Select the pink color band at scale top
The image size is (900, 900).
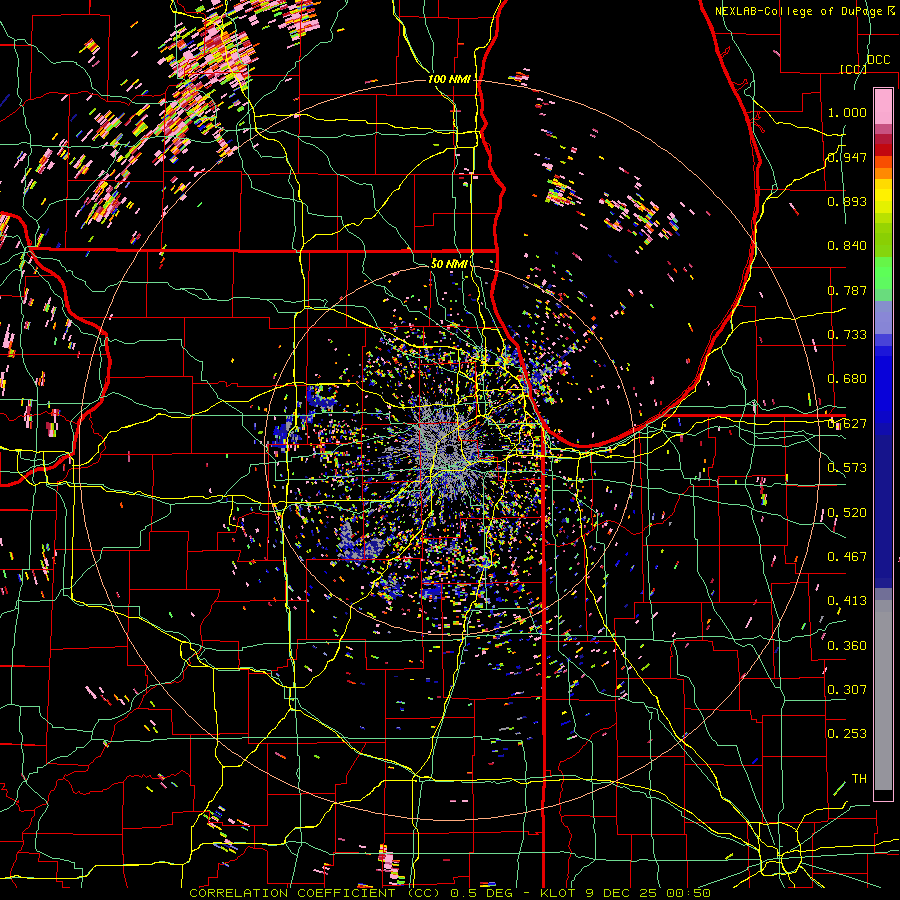(883, 107)
